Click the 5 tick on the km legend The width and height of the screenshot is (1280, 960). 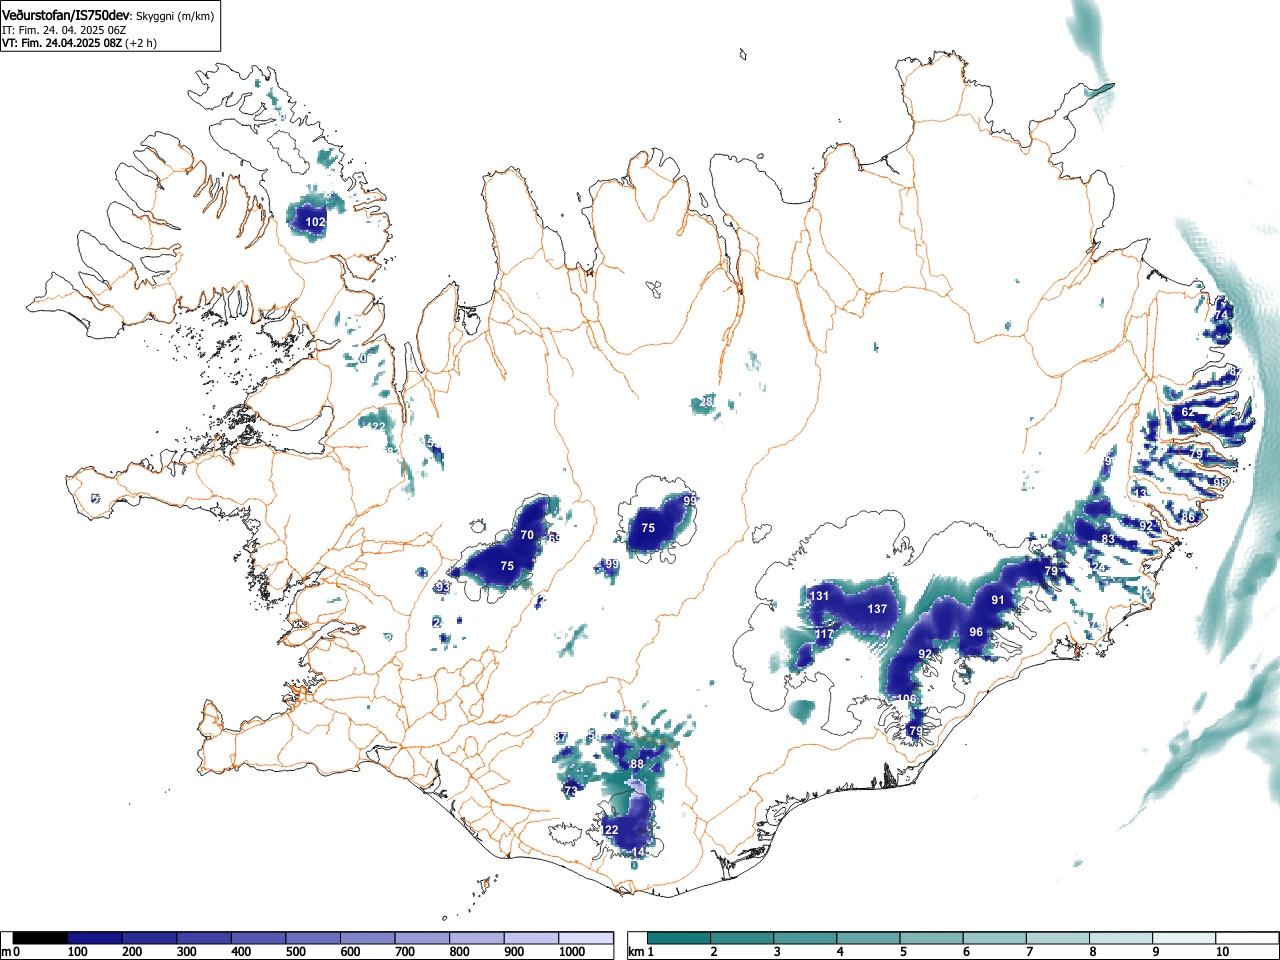tap(903, 952)
